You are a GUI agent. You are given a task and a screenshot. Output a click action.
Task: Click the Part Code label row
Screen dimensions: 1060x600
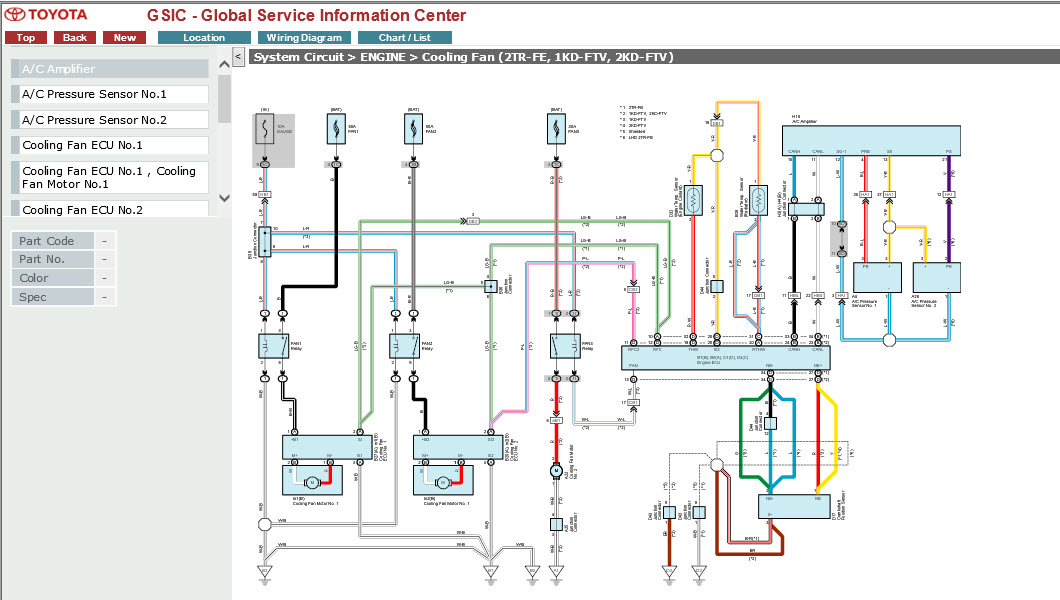point(53,241)
